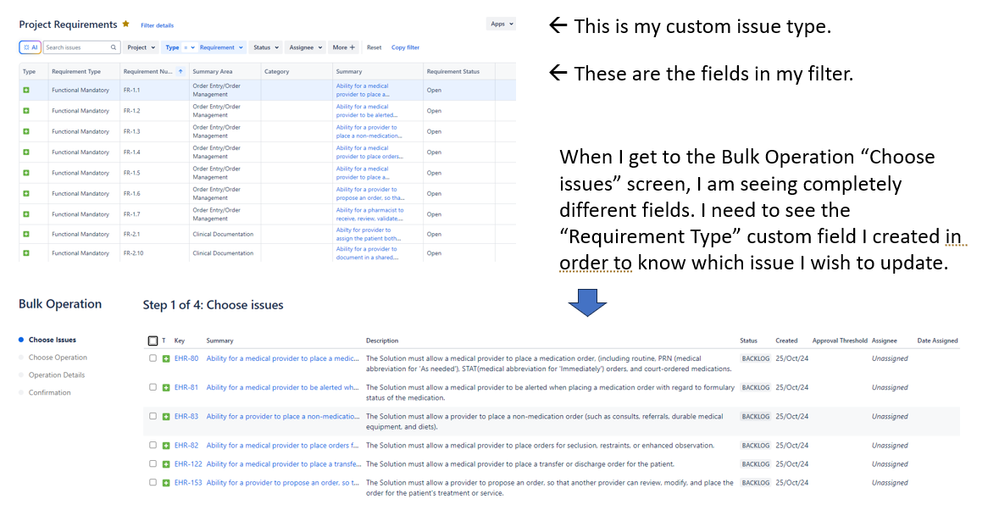This screenshot has height=510, width=999.
Task: Open the FR-1.7 pharmacist summary link
Action: point(370,214)
